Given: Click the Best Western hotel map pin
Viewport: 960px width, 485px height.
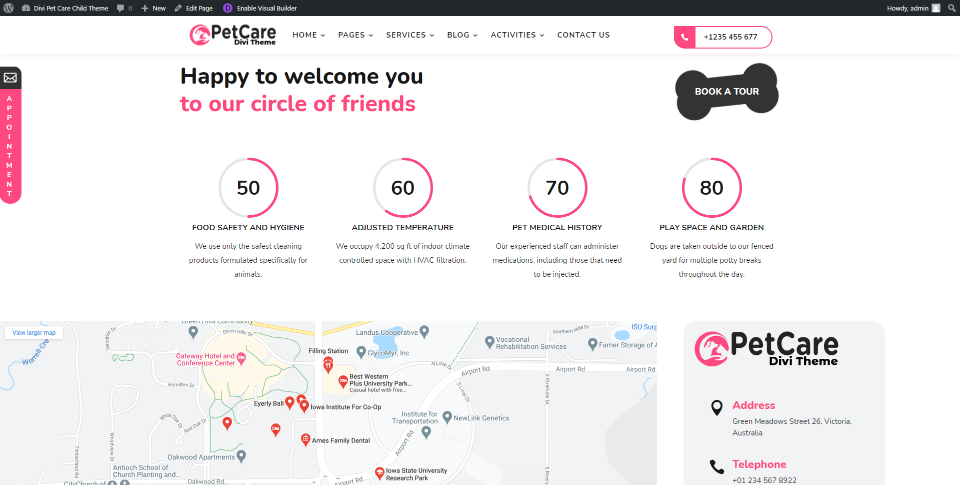Looking at the screenshot, I should [343, 381].
